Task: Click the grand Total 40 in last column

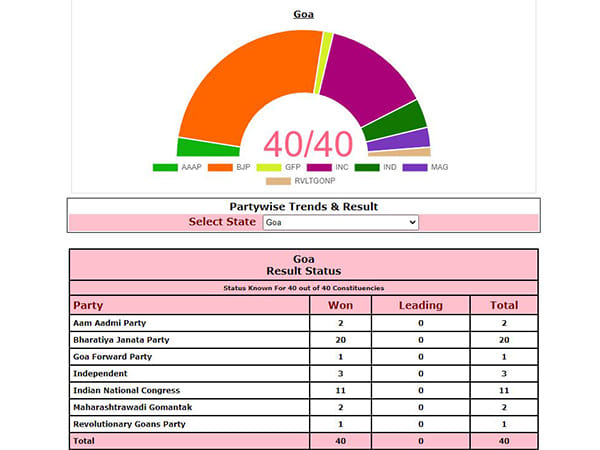Action: (x=504, y=441)
